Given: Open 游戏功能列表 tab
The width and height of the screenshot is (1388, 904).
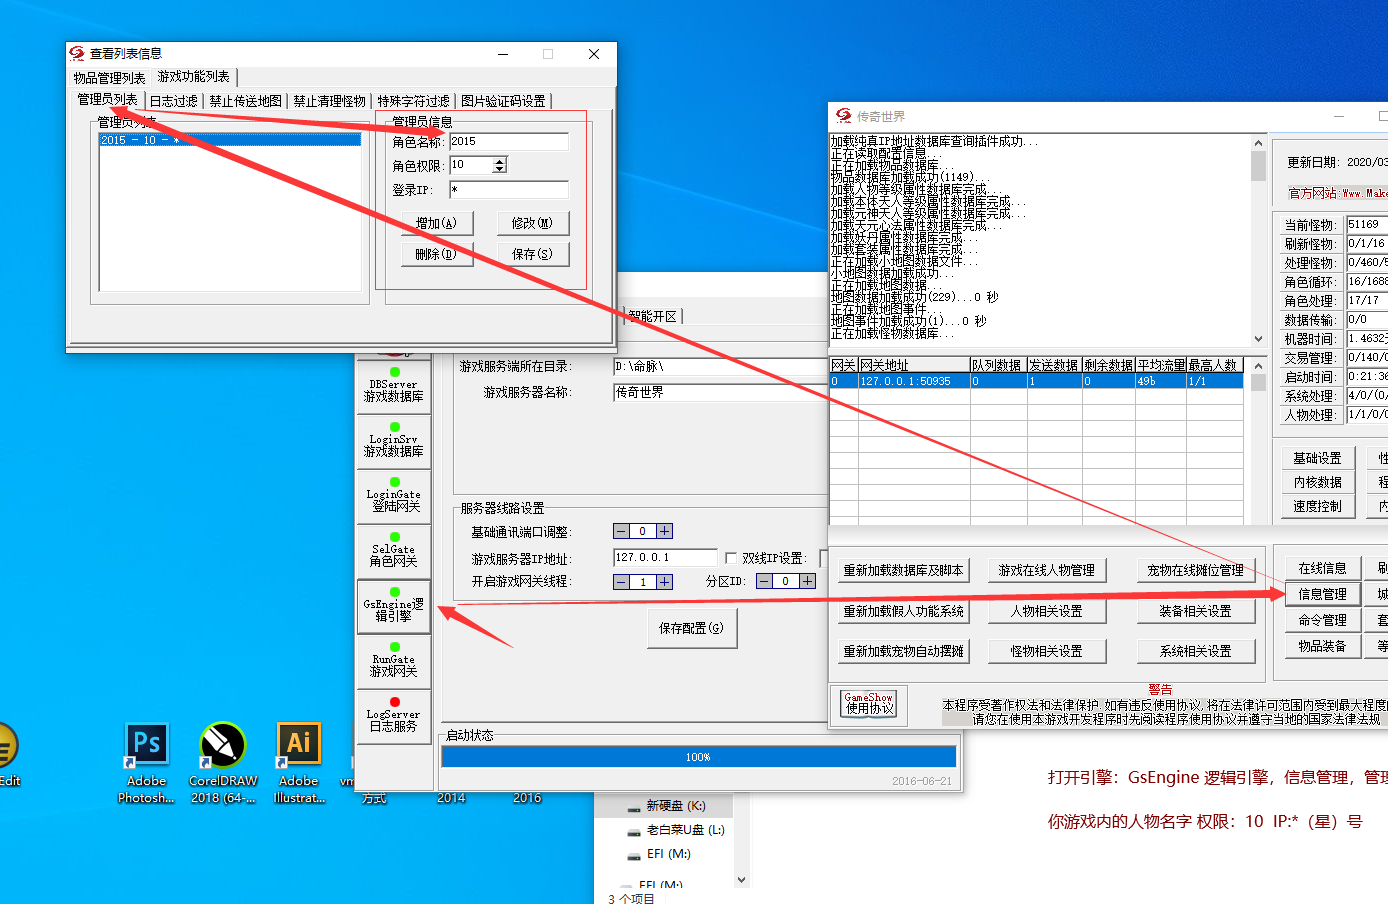Looking at the screenshot, I should click(x=194, y=77).
